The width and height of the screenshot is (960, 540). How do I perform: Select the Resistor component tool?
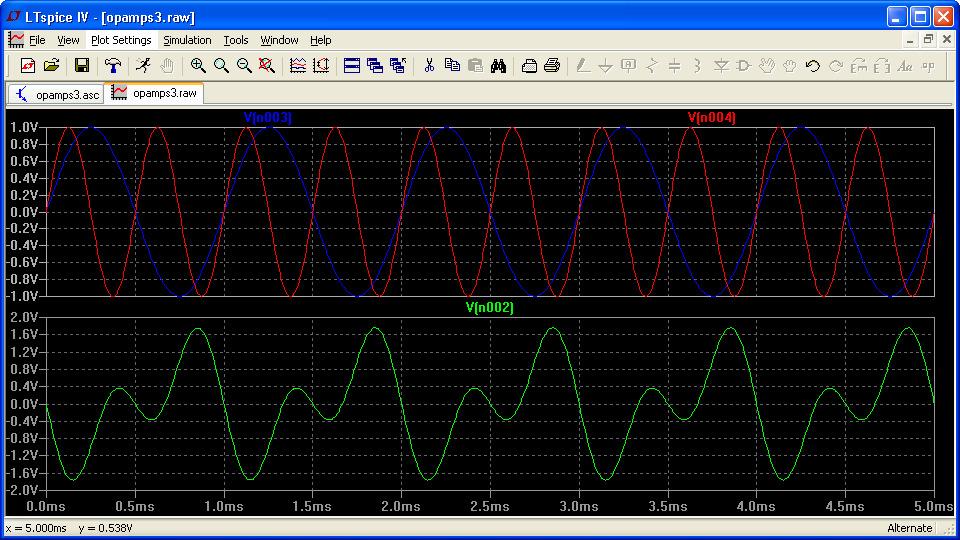click(x=651, y=66)
